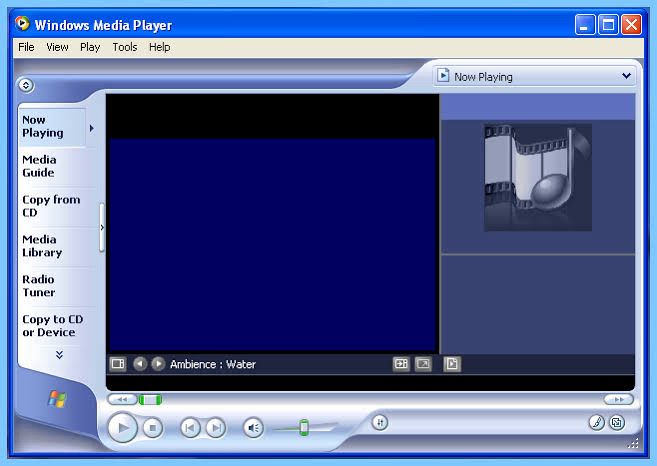Go to Media Library

42,246
